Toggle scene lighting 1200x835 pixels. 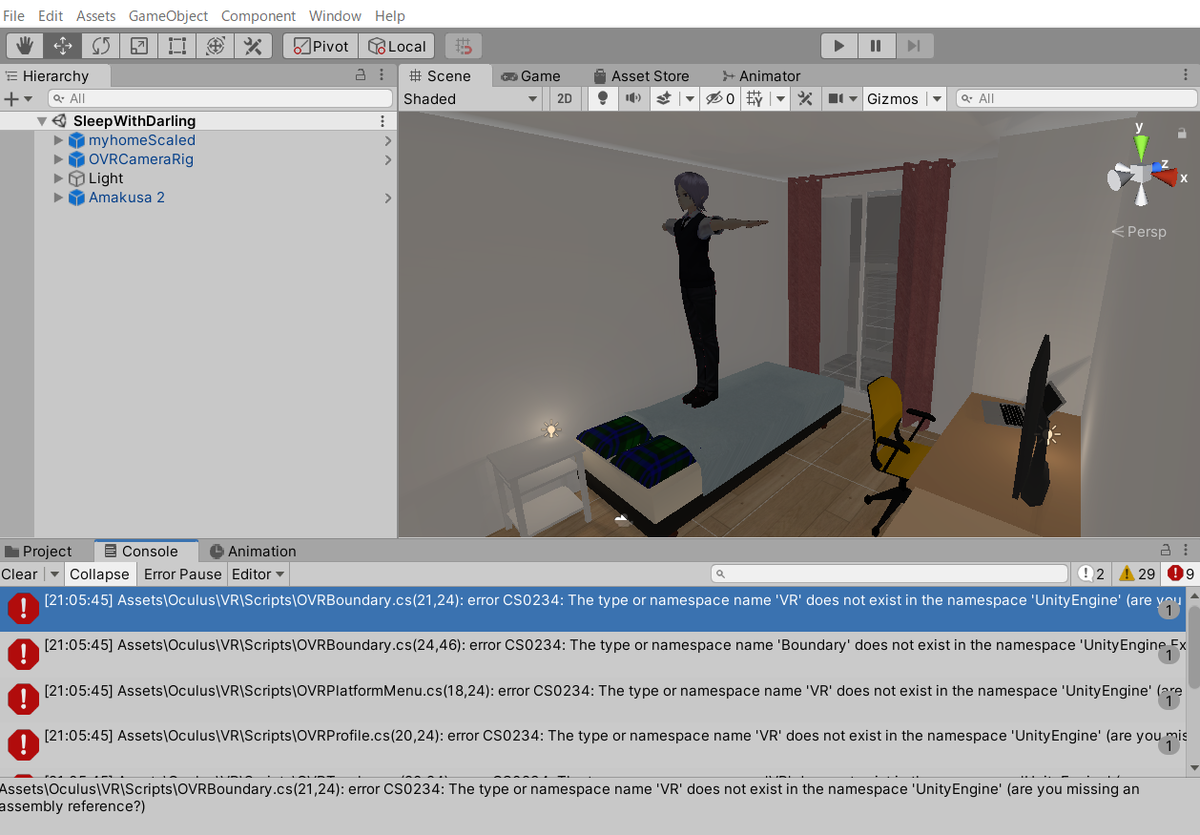click(603, 99)
